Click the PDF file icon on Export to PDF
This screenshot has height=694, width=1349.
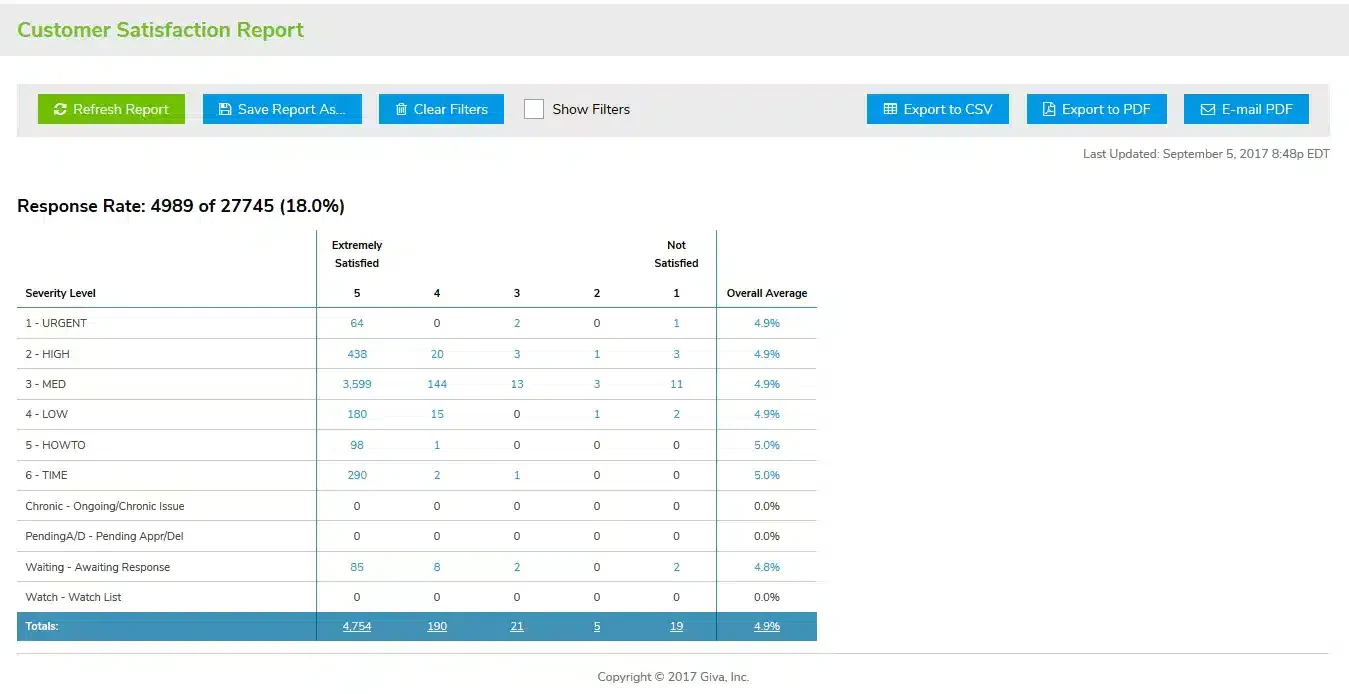1049,109
